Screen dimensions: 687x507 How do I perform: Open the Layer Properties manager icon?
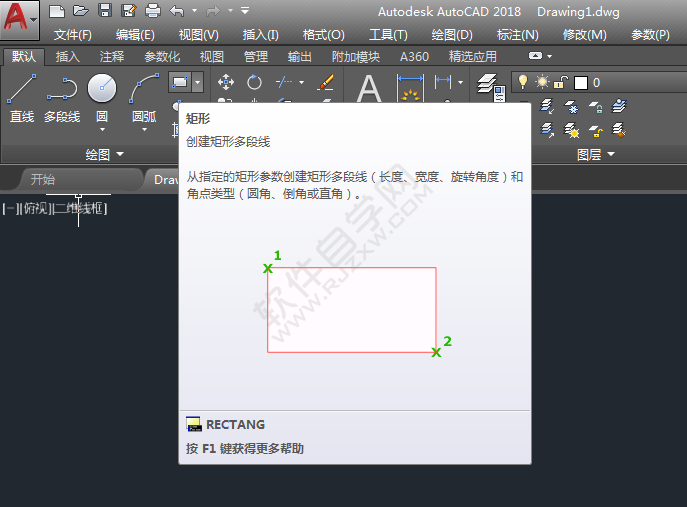click(x=491, y=88)
